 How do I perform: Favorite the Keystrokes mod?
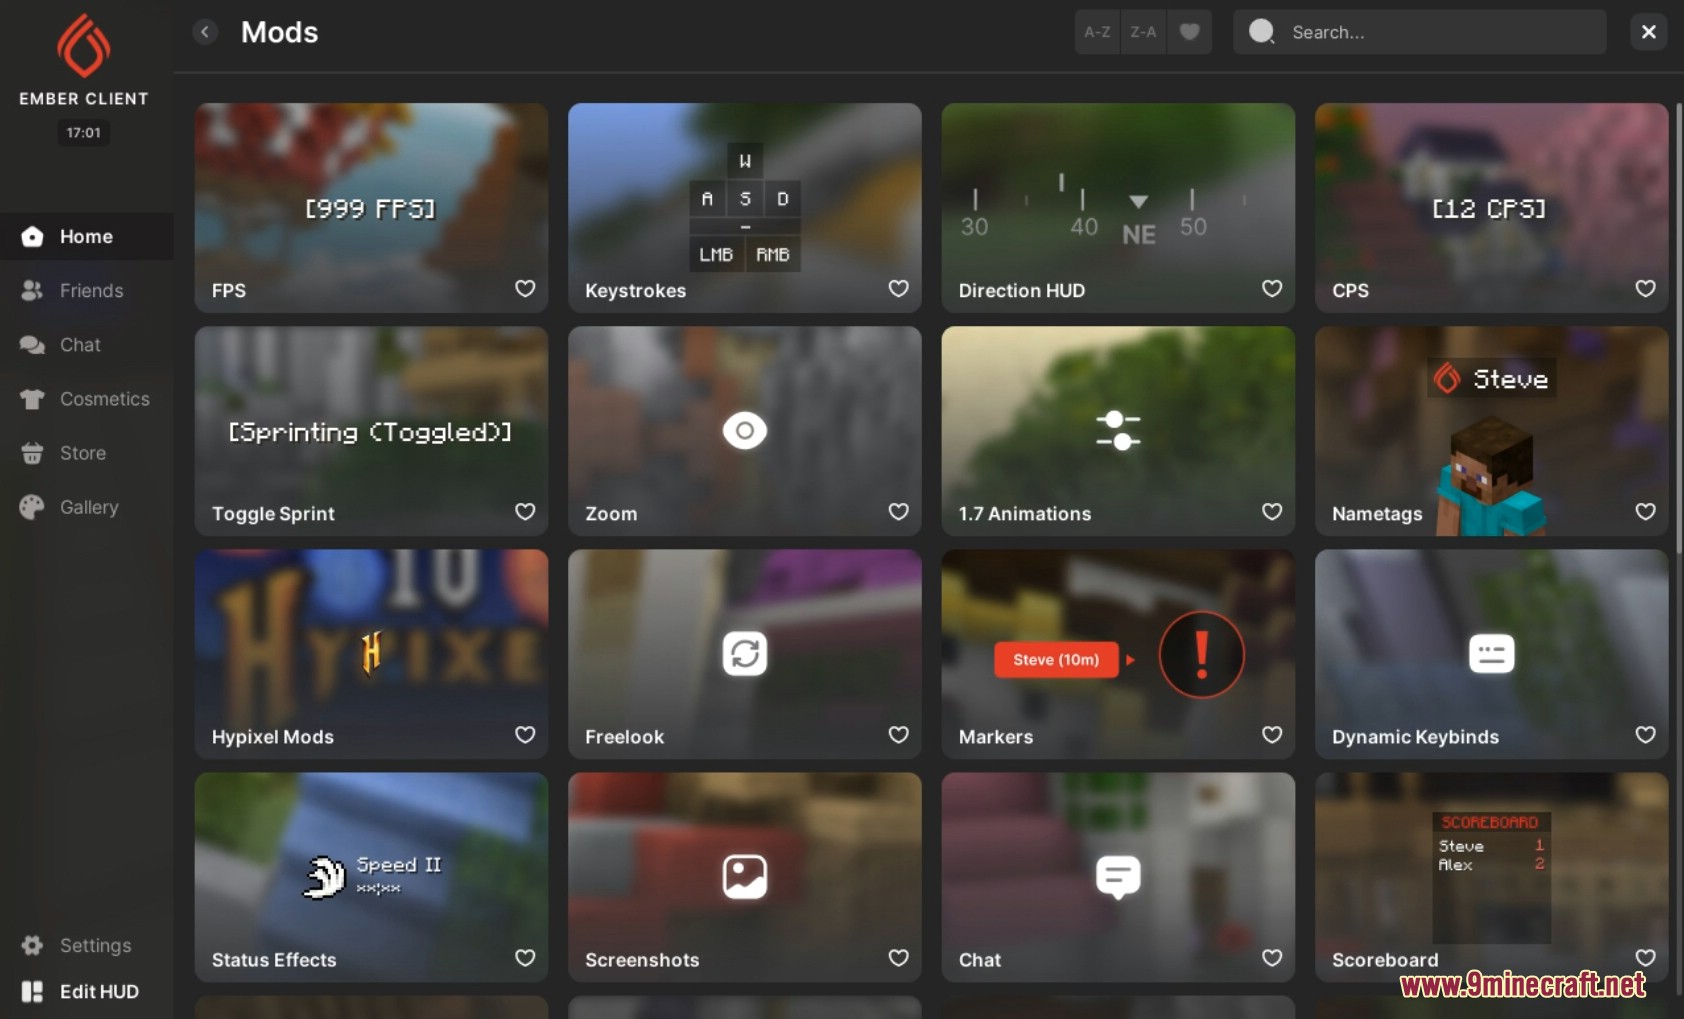point(899,289)
